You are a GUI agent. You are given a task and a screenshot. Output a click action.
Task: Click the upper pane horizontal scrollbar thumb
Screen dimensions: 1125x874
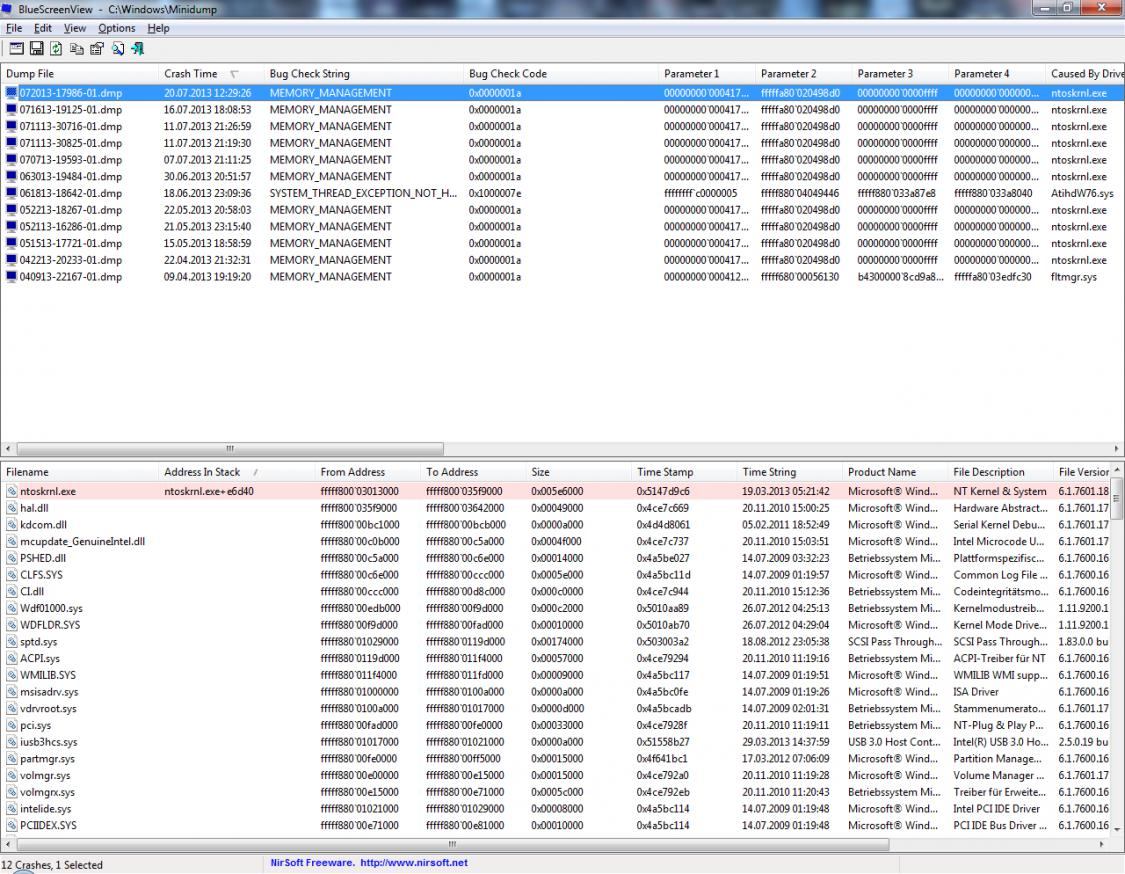[230, 448]
